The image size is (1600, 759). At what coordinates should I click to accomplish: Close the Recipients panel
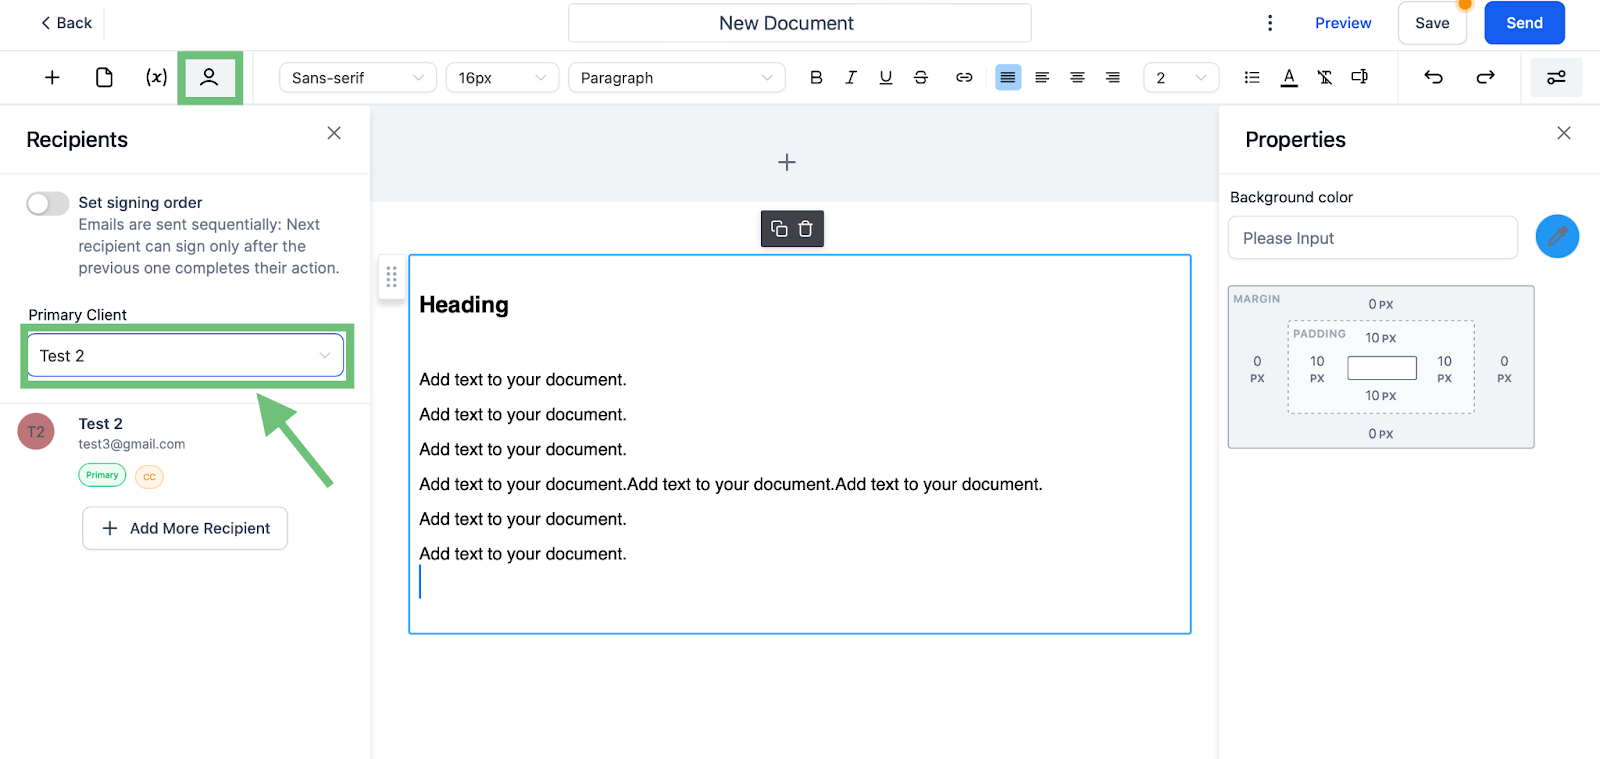pos(334,133)
